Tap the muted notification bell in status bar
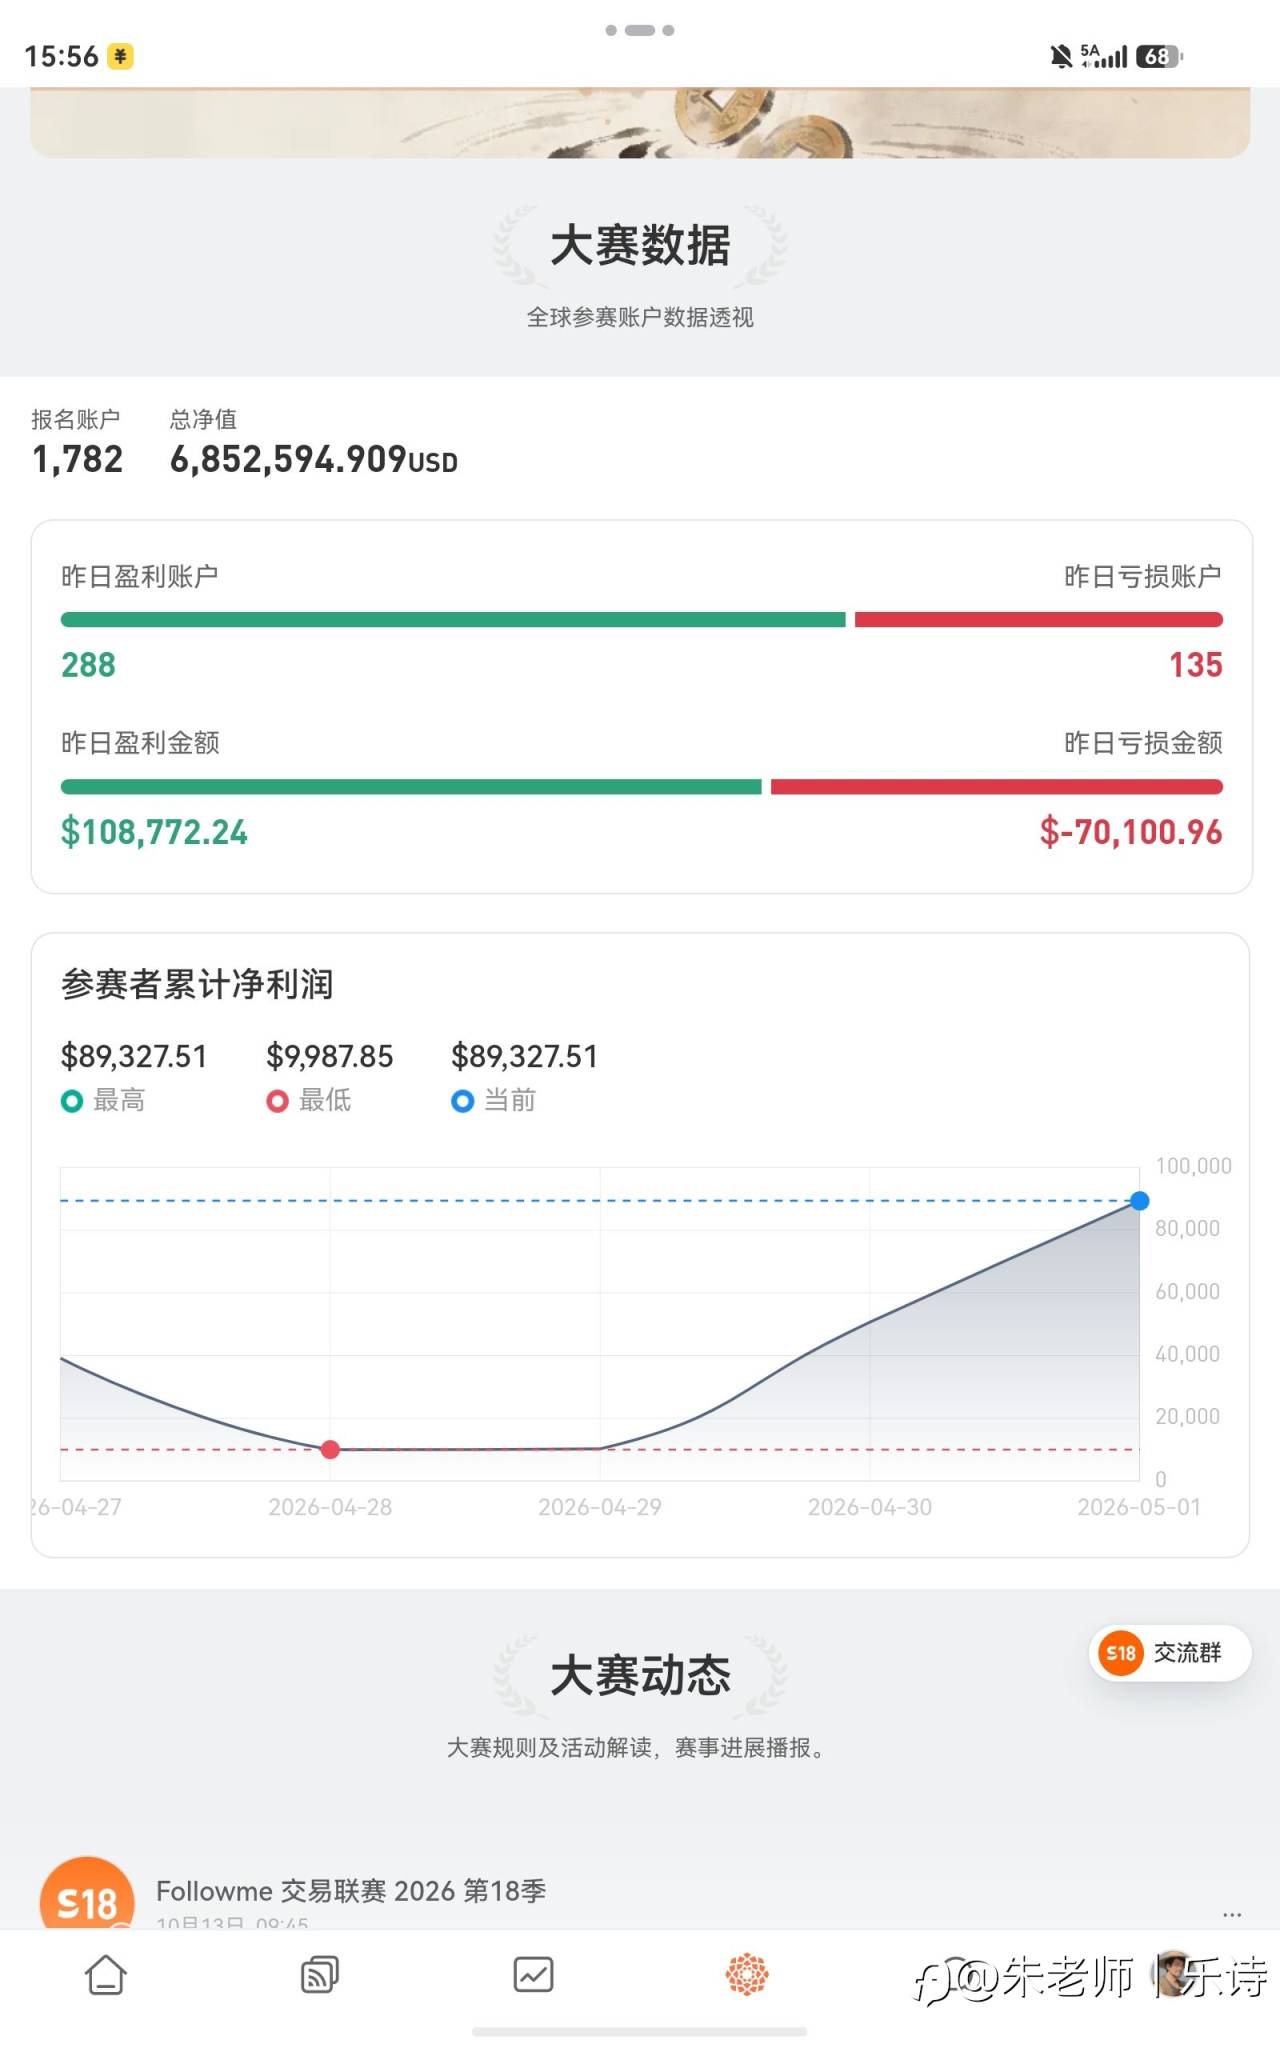The height and width of the screenshot is (2048, 1280). 1061,56
